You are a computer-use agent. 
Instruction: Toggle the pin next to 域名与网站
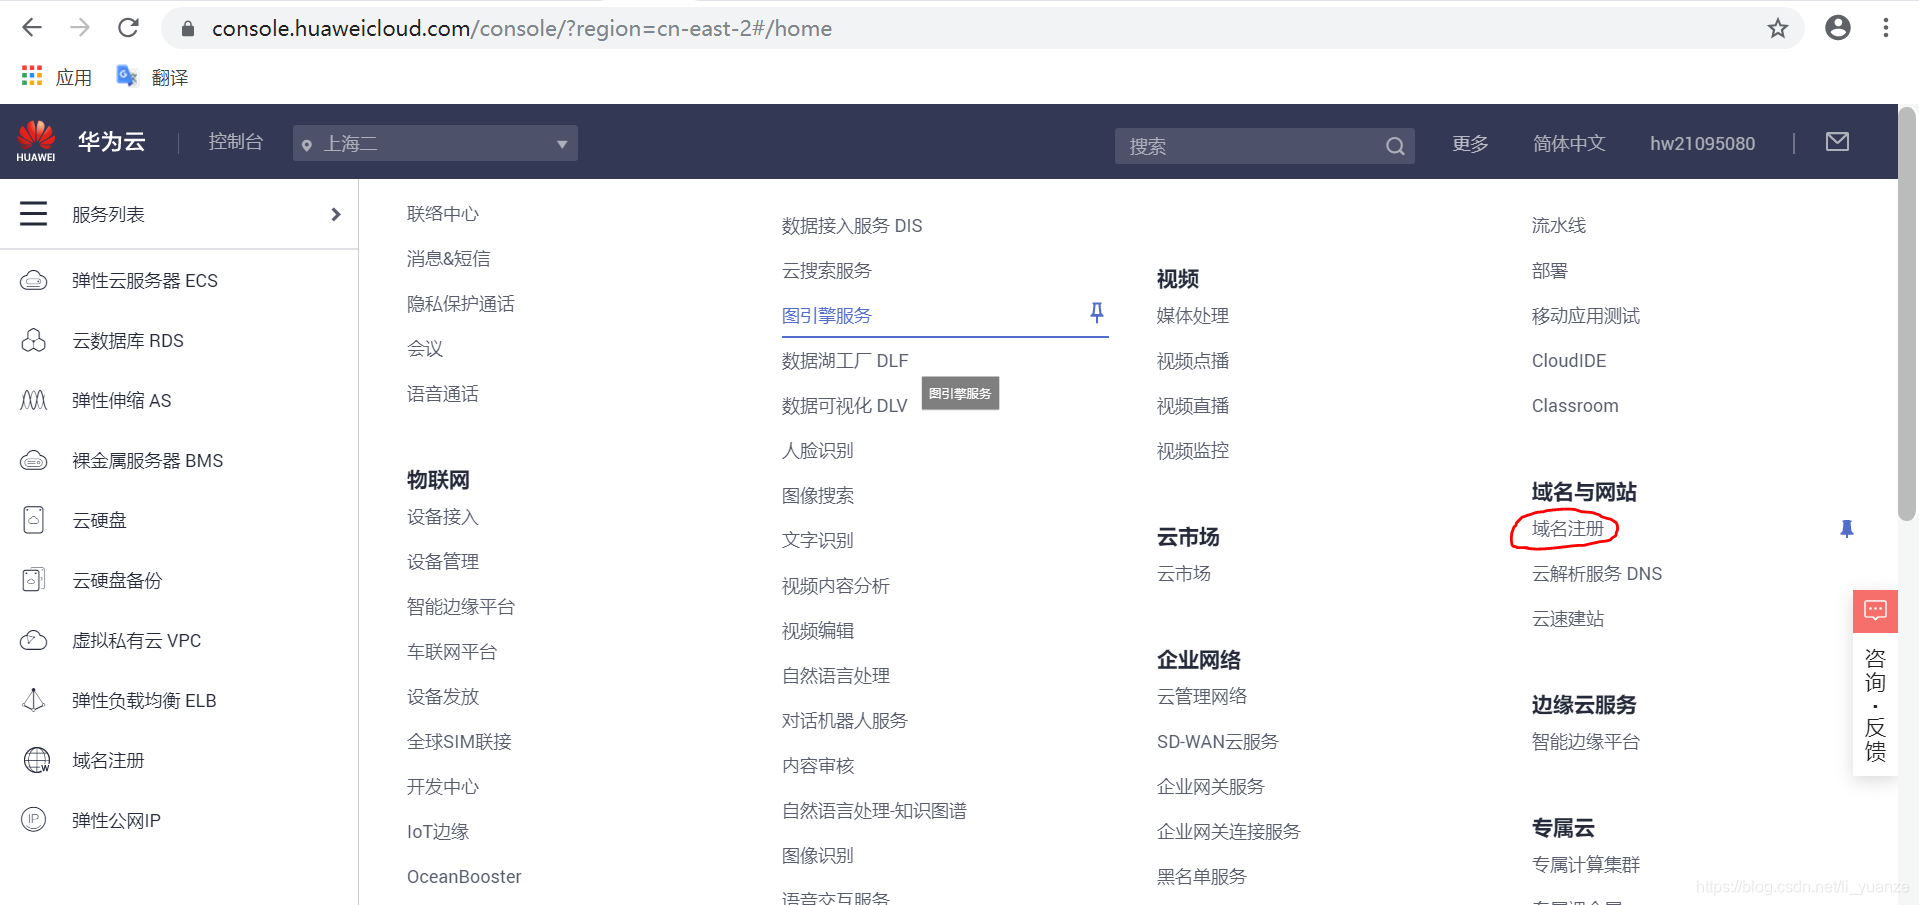click(1847, 528)
